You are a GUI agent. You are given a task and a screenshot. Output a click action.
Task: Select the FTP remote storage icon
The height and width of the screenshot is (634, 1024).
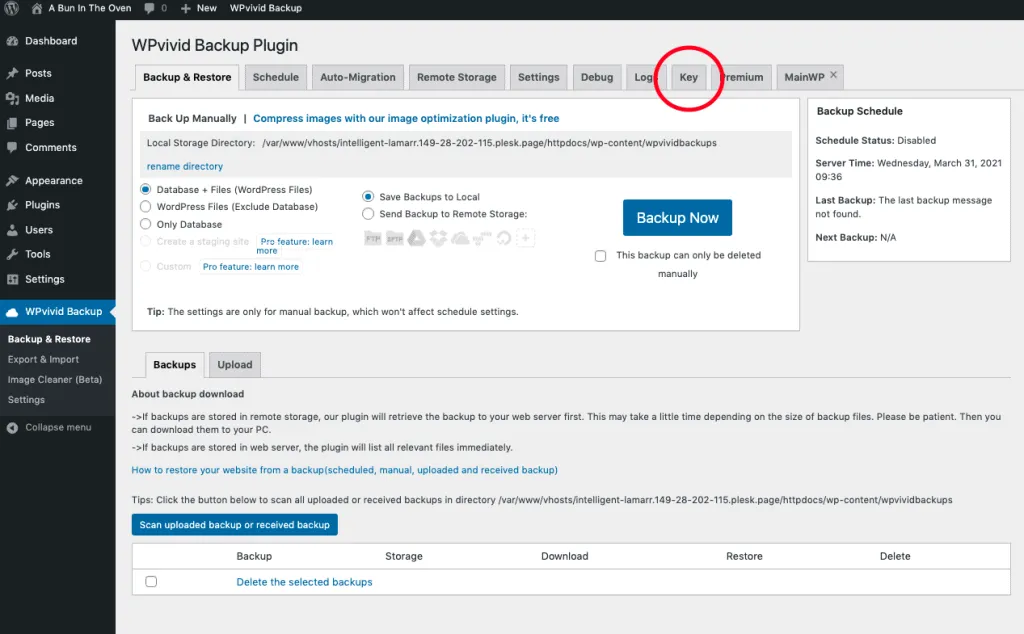click(x=372, y=238)
